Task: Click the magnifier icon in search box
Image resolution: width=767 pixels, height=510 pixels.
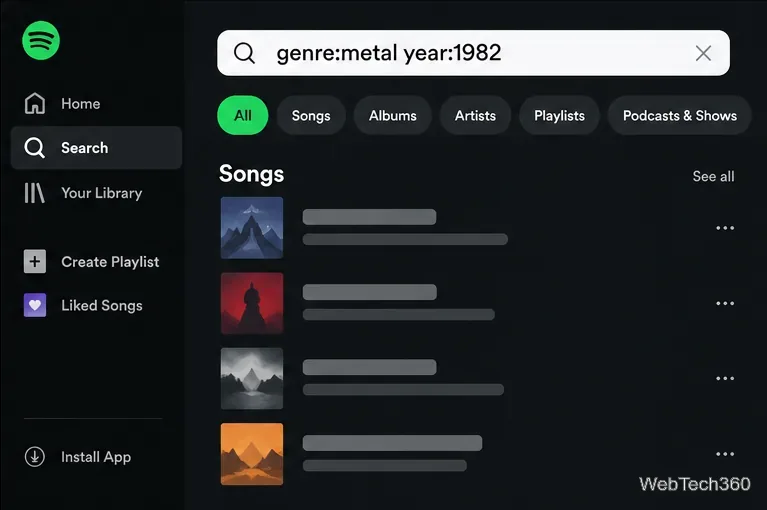Action: (244, 53)
